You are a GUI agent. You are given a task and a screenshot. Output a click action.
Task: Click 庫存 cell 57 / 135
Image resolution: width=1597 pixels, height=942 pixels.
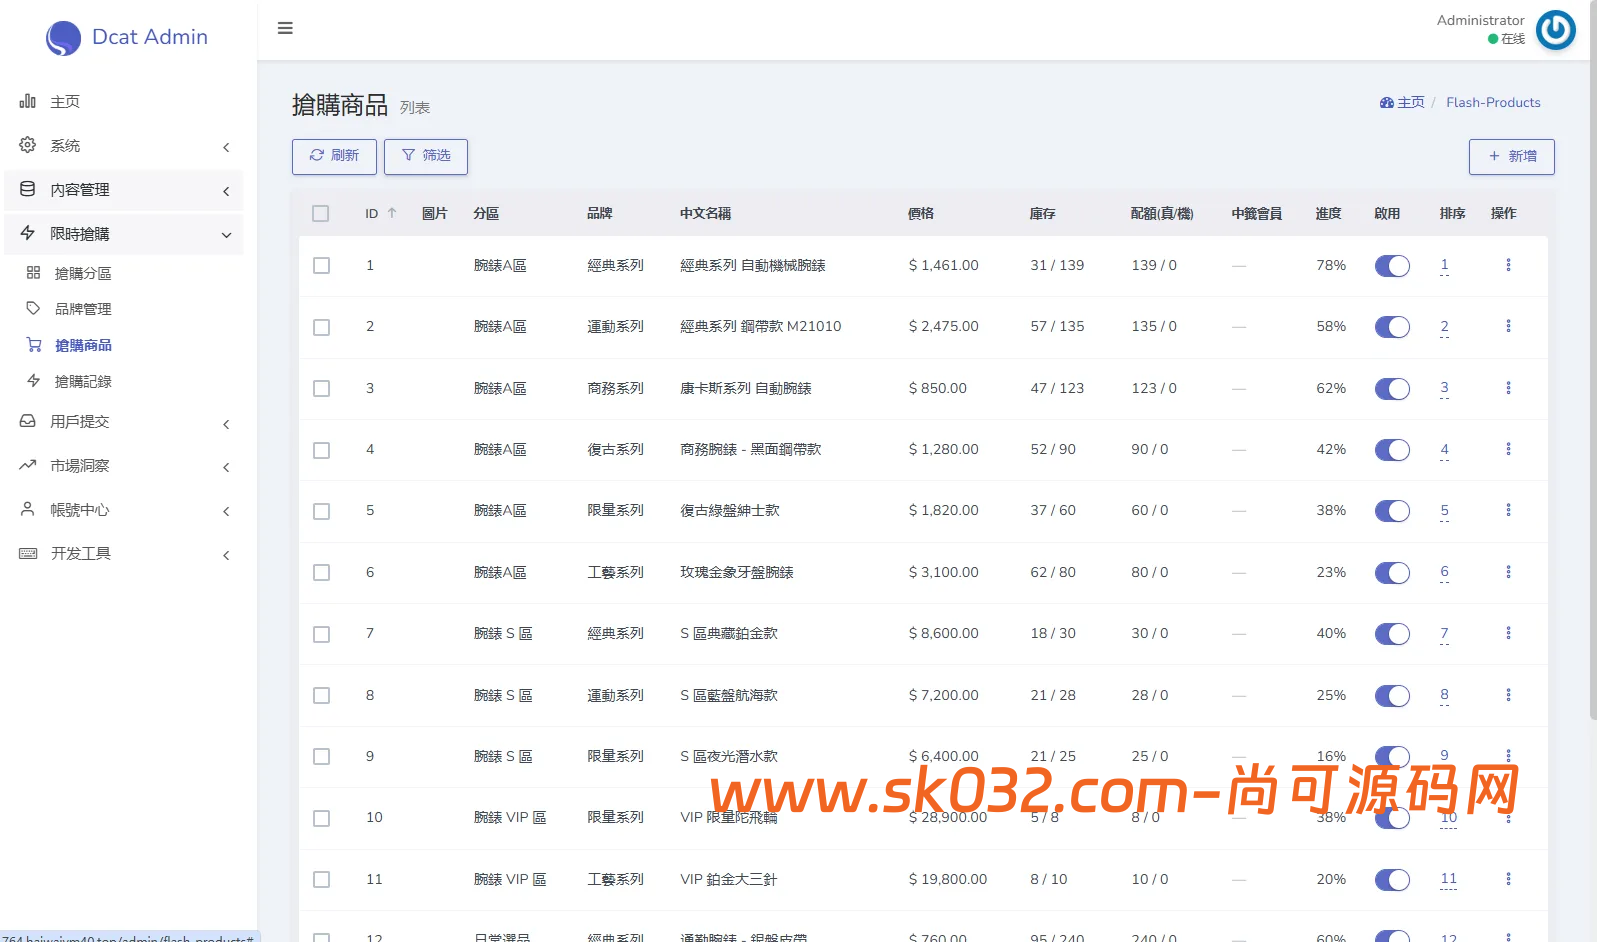pyautogui.click(x=1057, y=326)
